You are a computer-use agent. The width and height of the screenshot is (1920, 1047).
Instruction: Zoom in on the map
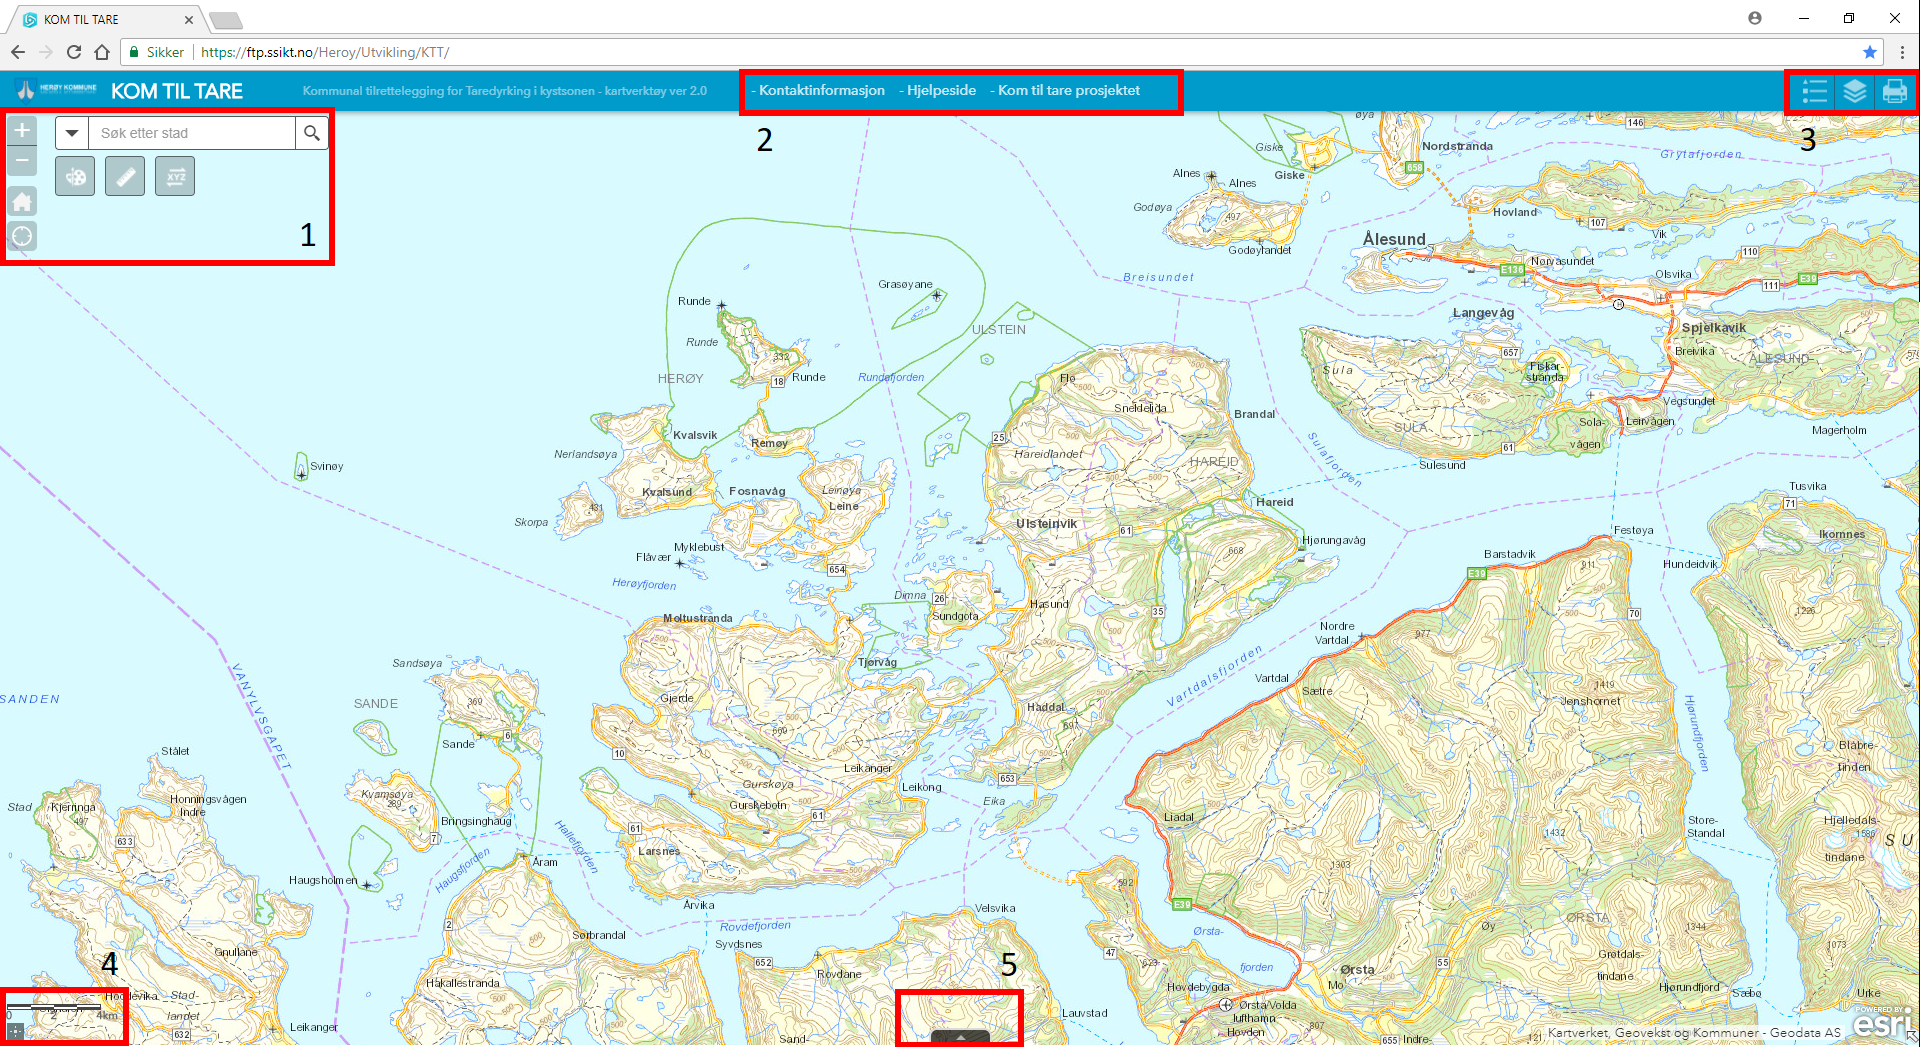[x=22, y=131]
